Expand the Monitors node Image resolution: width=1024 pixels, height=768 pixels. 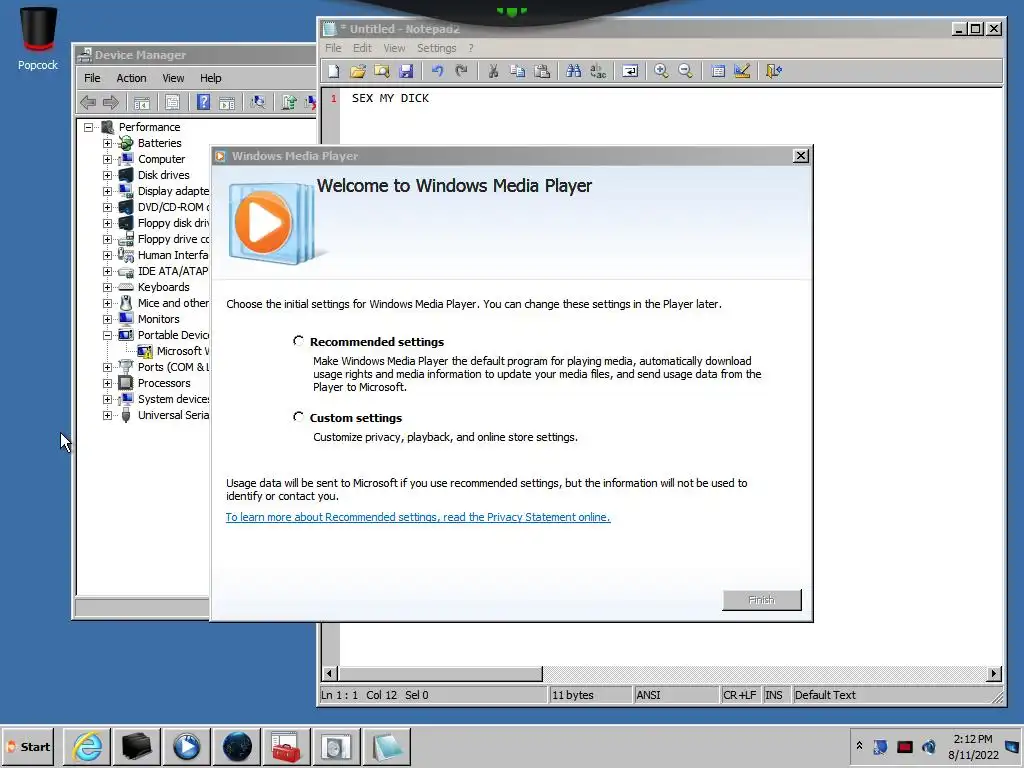[x=107, y=319]
